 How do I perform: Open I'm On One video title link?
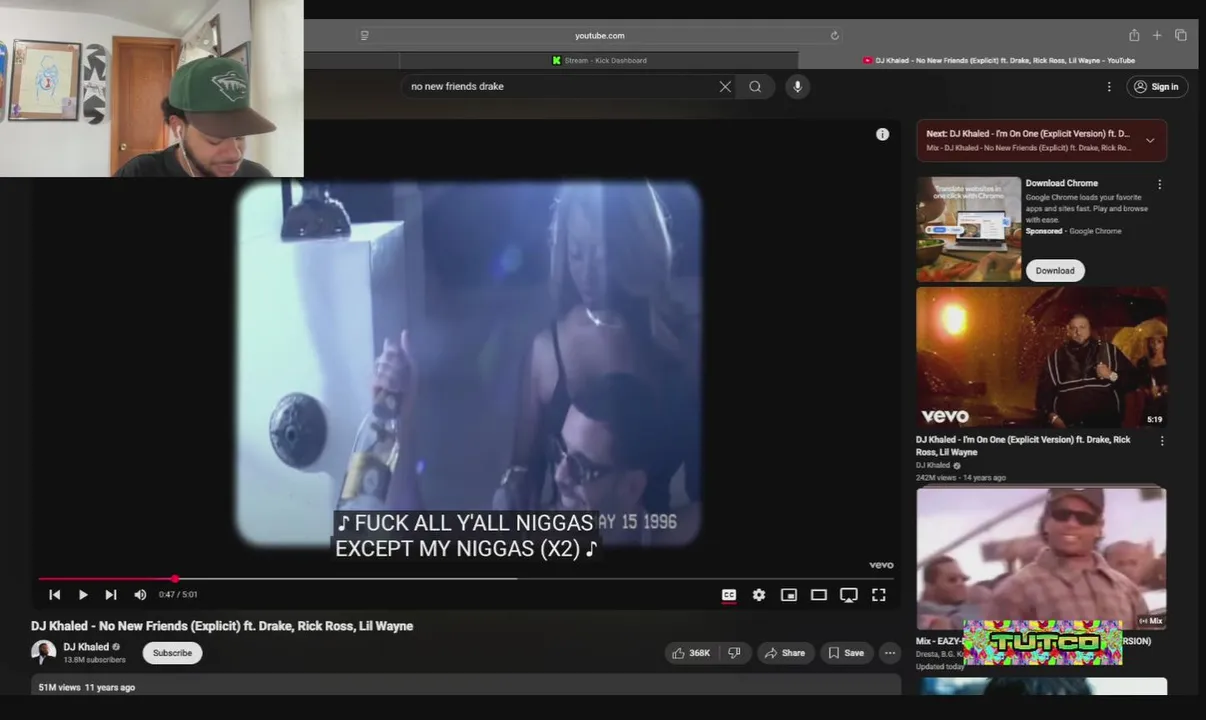1023,446
